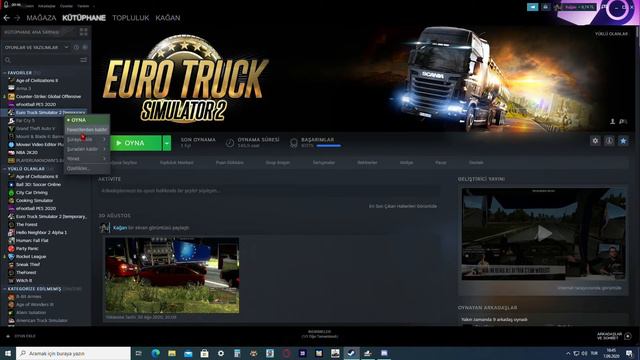The image size is (640, 360).
Task: Collapse the KATEGORİZE EDİLMEMİŞ category
Action: coord(4,289)
